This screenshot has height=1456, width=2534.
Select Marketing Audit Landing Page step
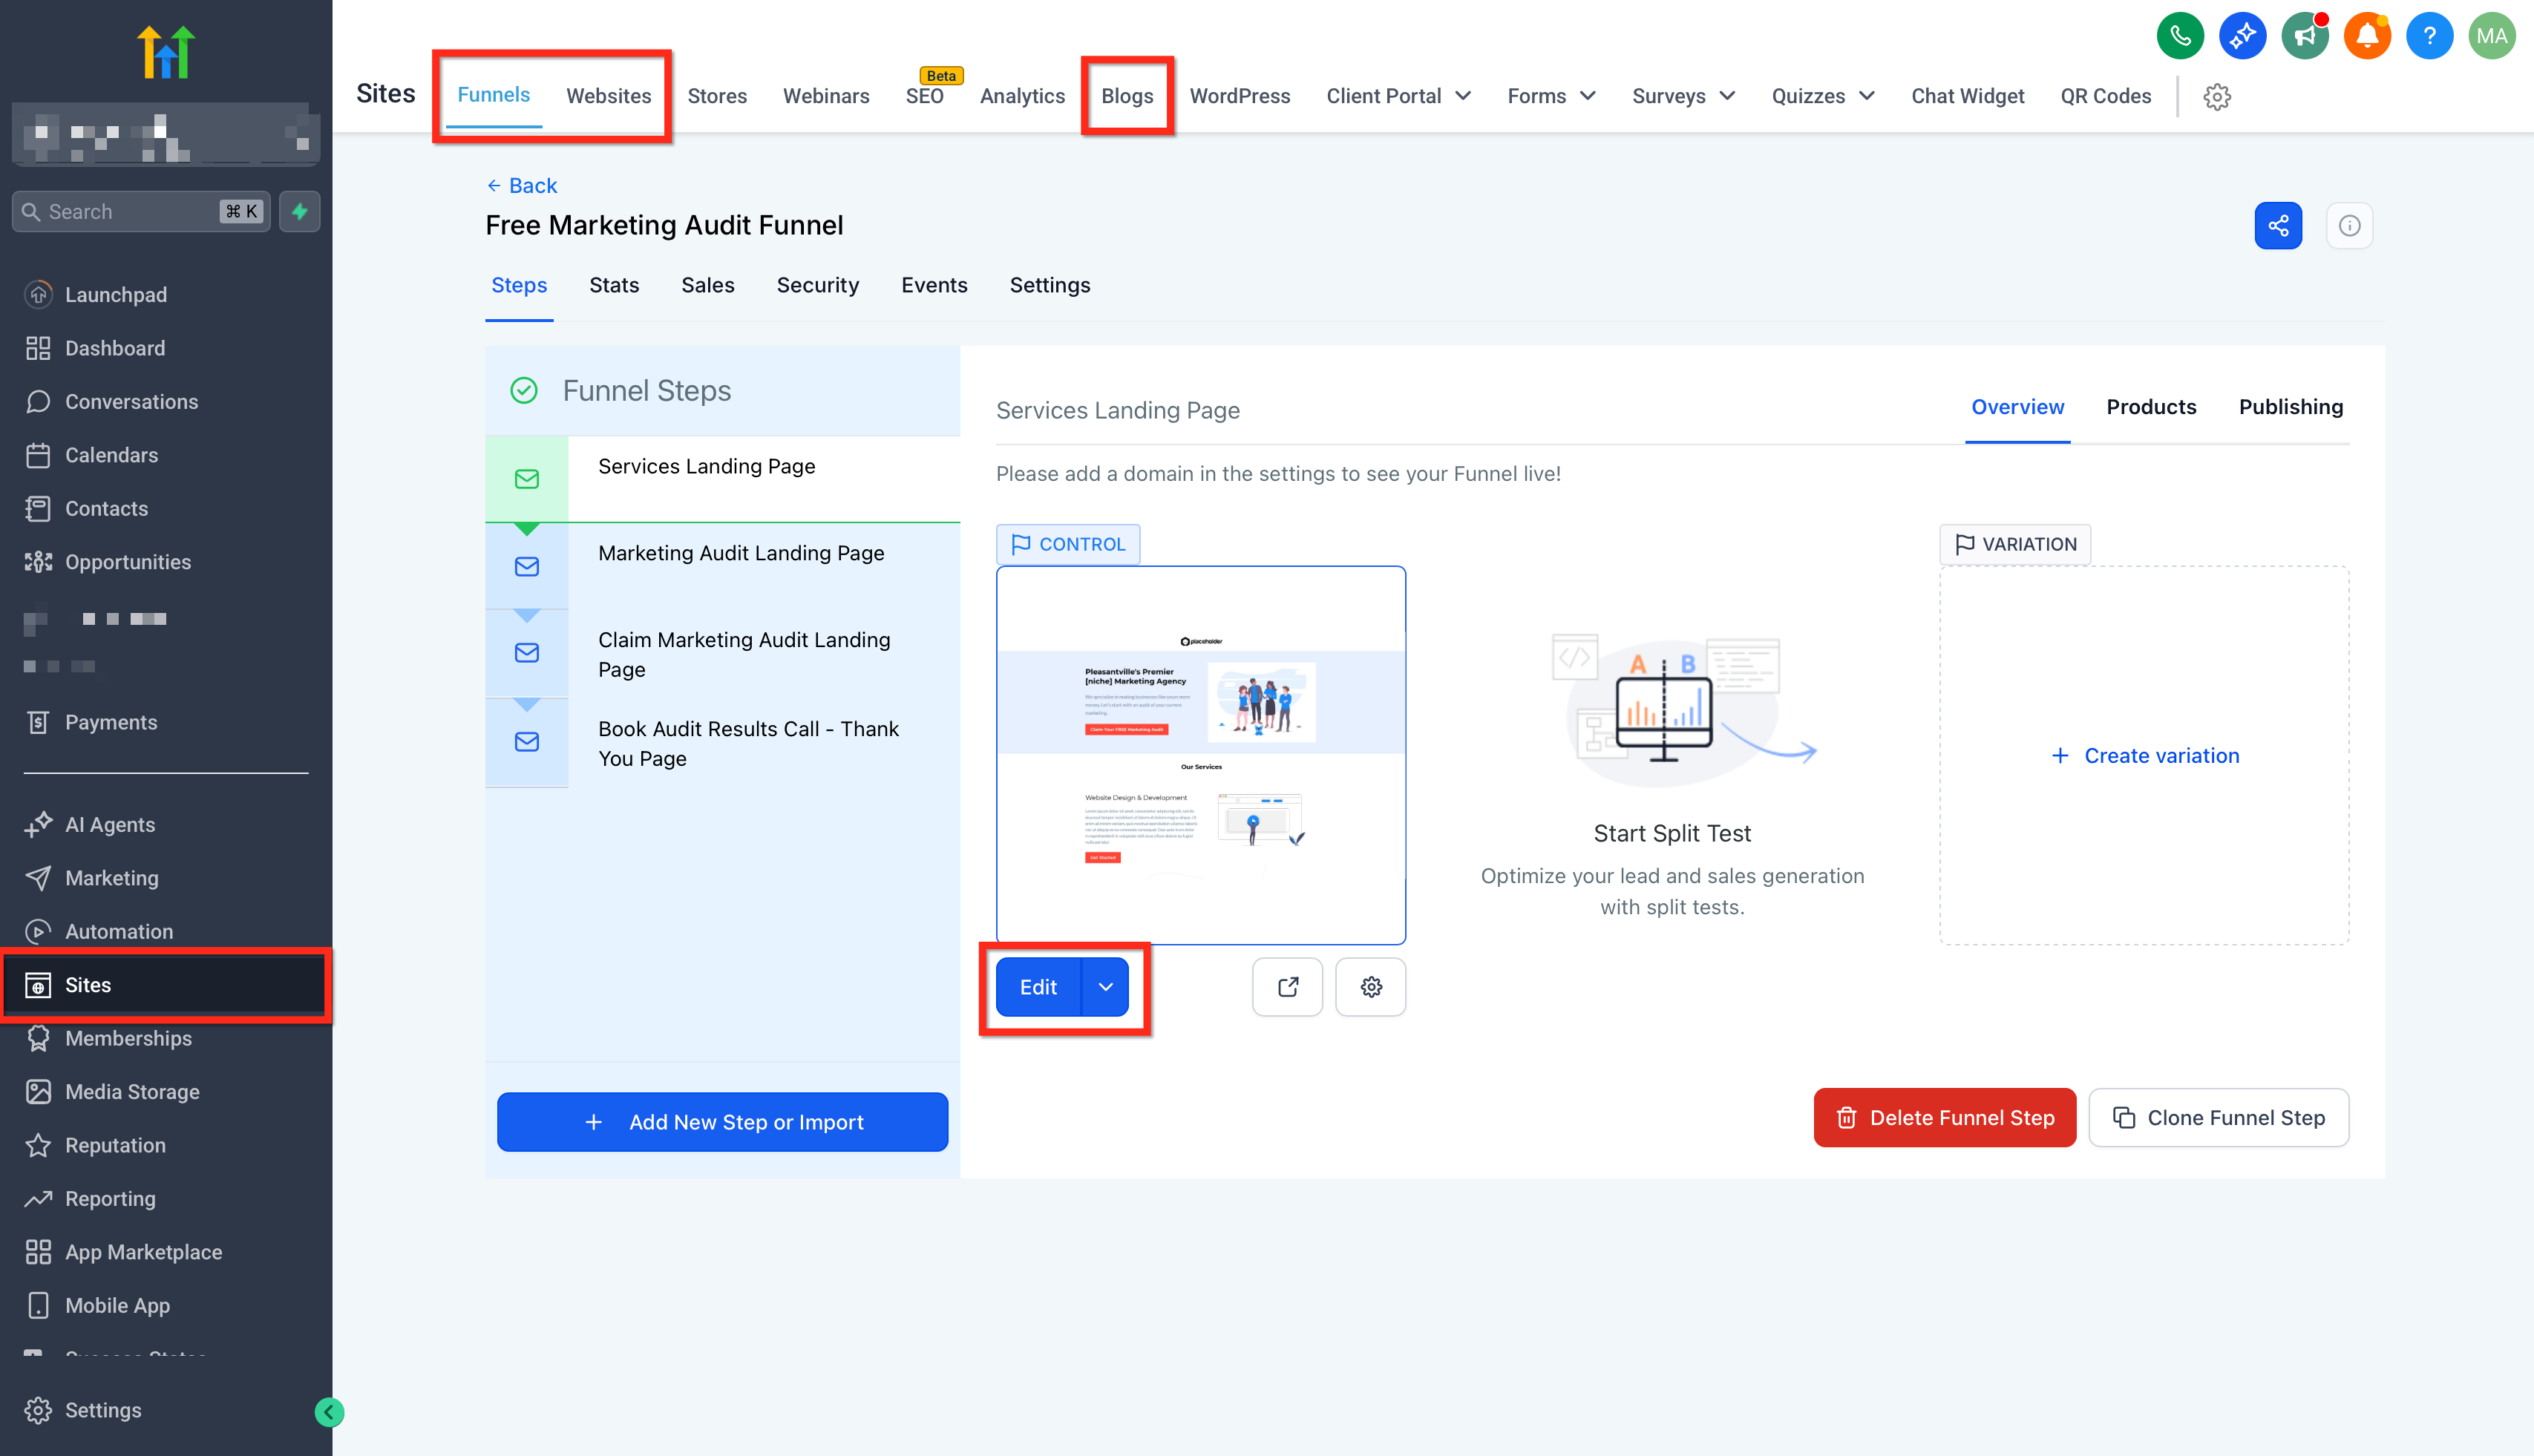point(740,554)
